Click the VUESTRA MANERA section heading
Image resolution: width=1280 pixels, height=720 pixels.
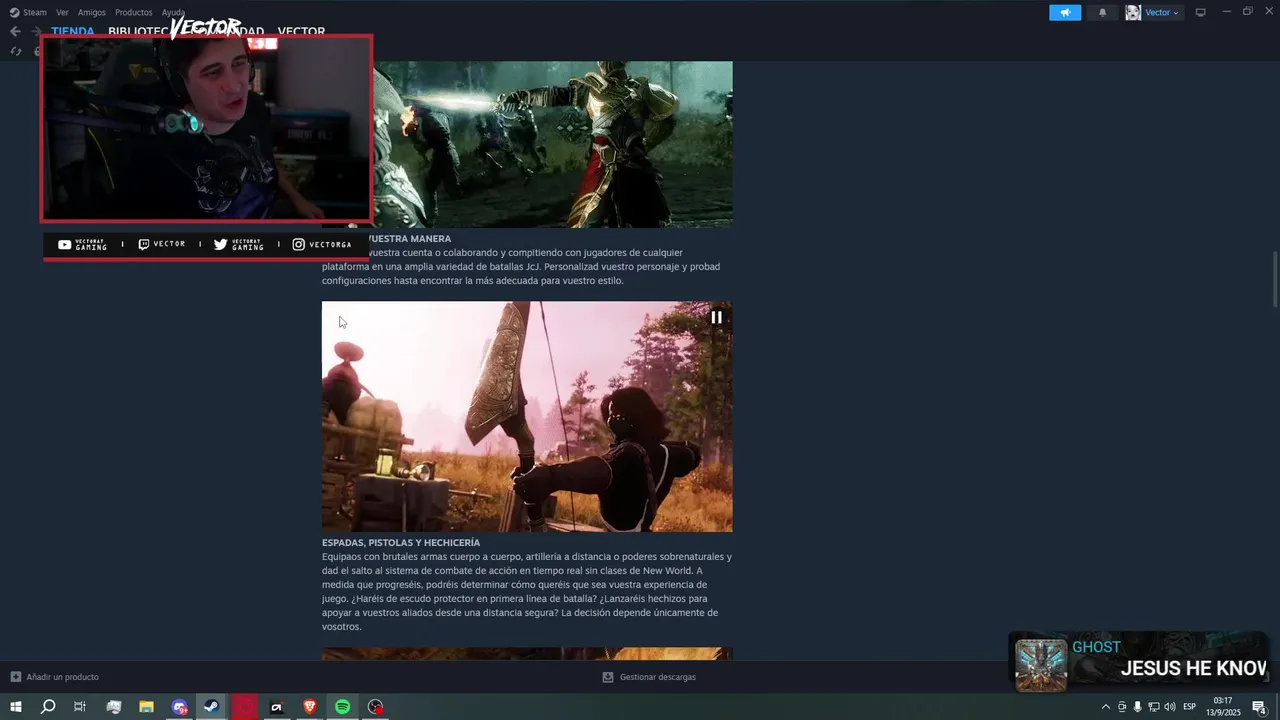[410, 239]
